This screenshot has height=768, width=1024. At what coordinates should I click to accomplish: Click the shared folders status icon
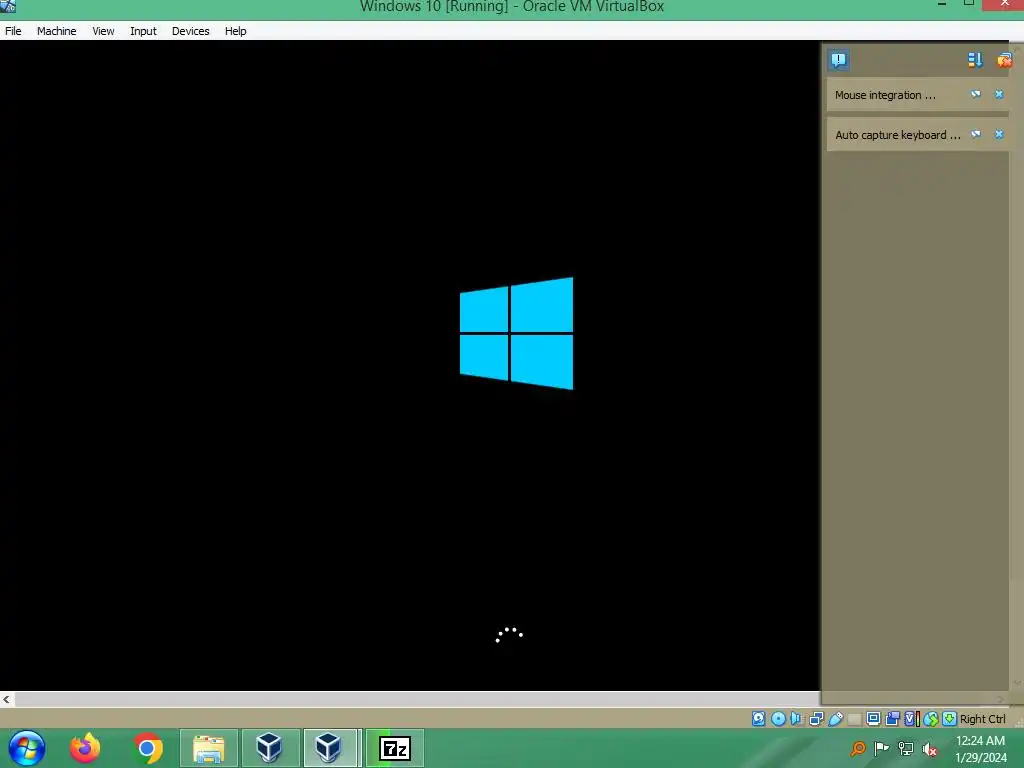pyautogui.click(x=854, y=719)
